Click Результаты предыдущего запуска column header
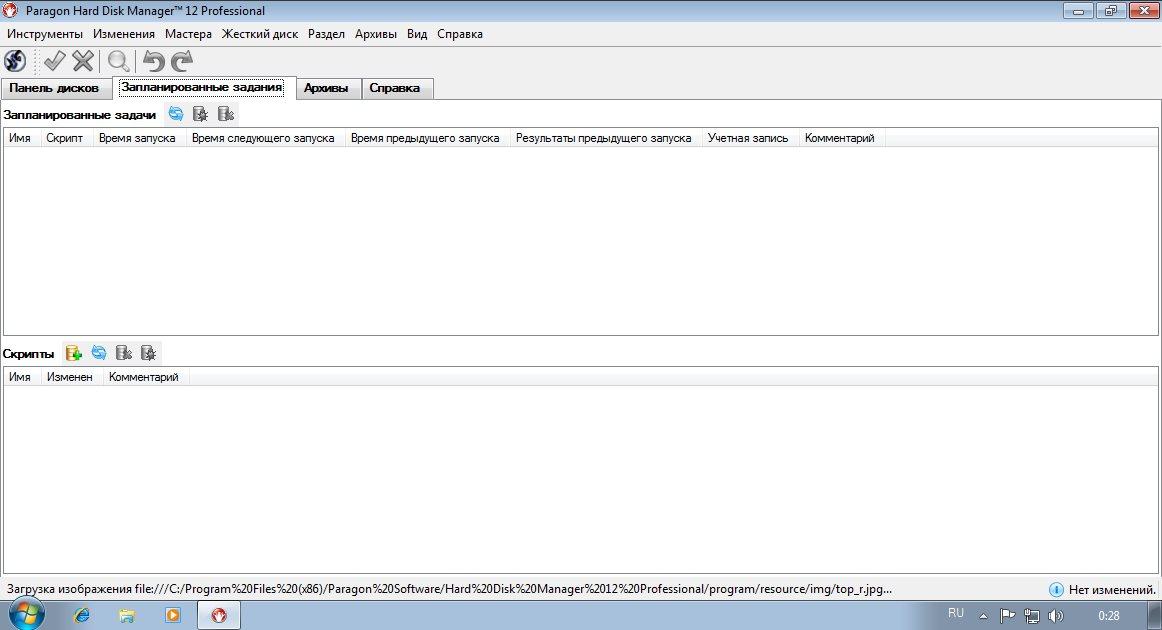 (x=604, y=138)
